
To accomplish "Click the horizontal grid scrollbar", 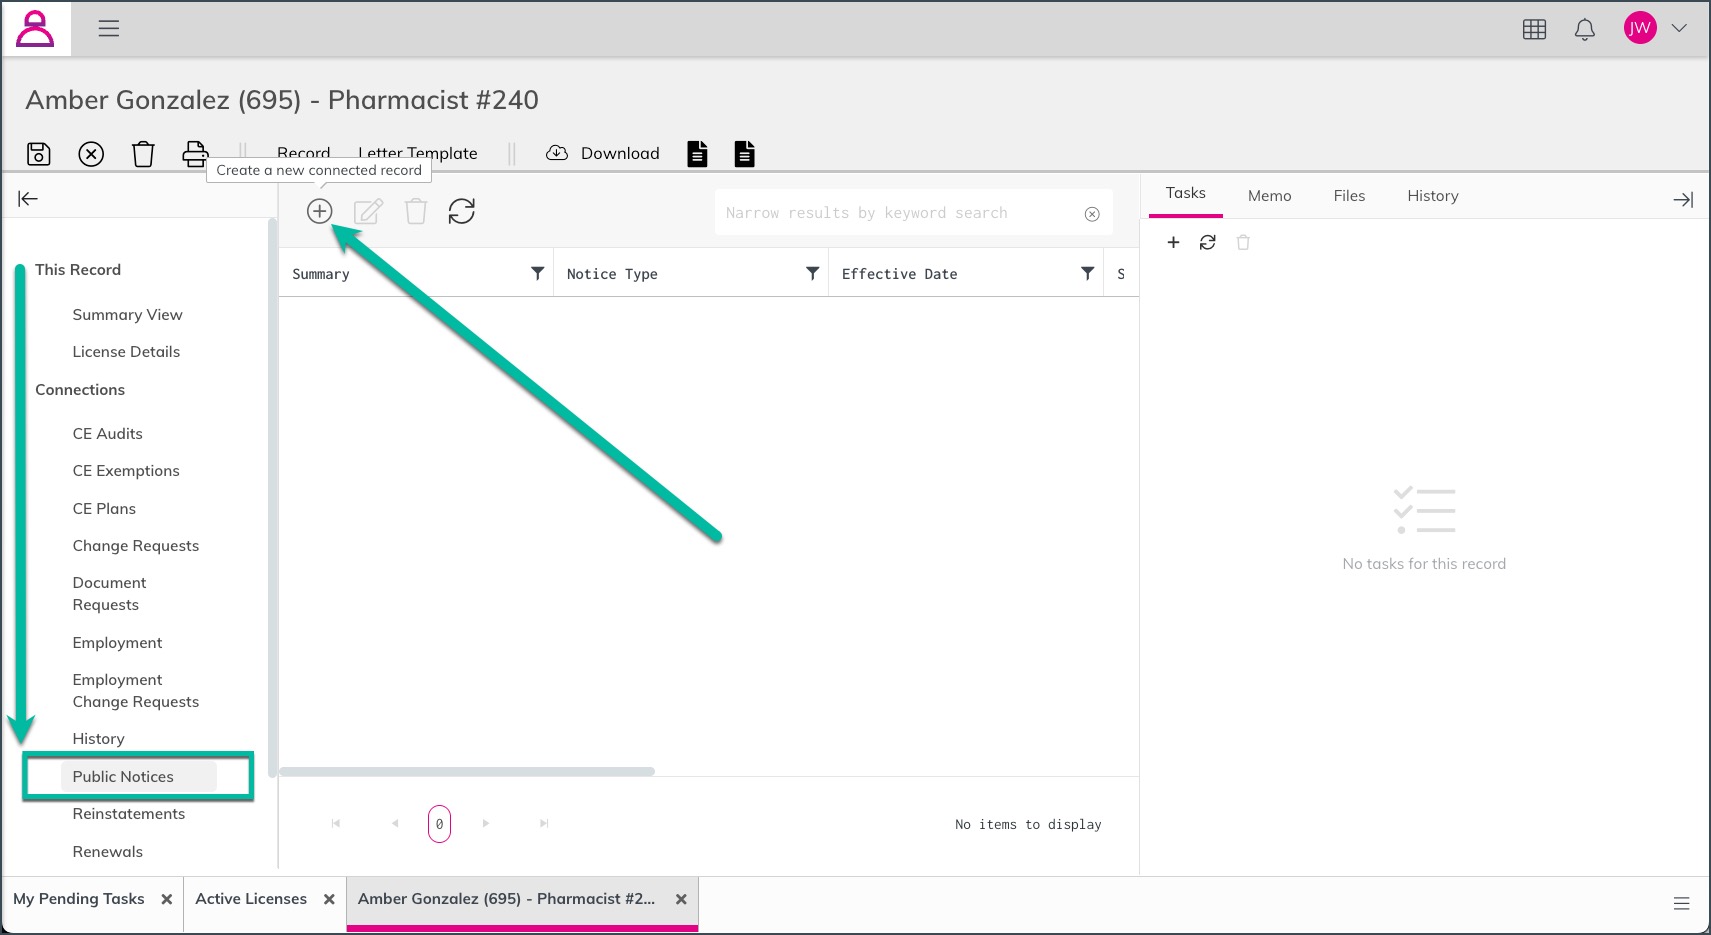I will [x=467, y=771].
